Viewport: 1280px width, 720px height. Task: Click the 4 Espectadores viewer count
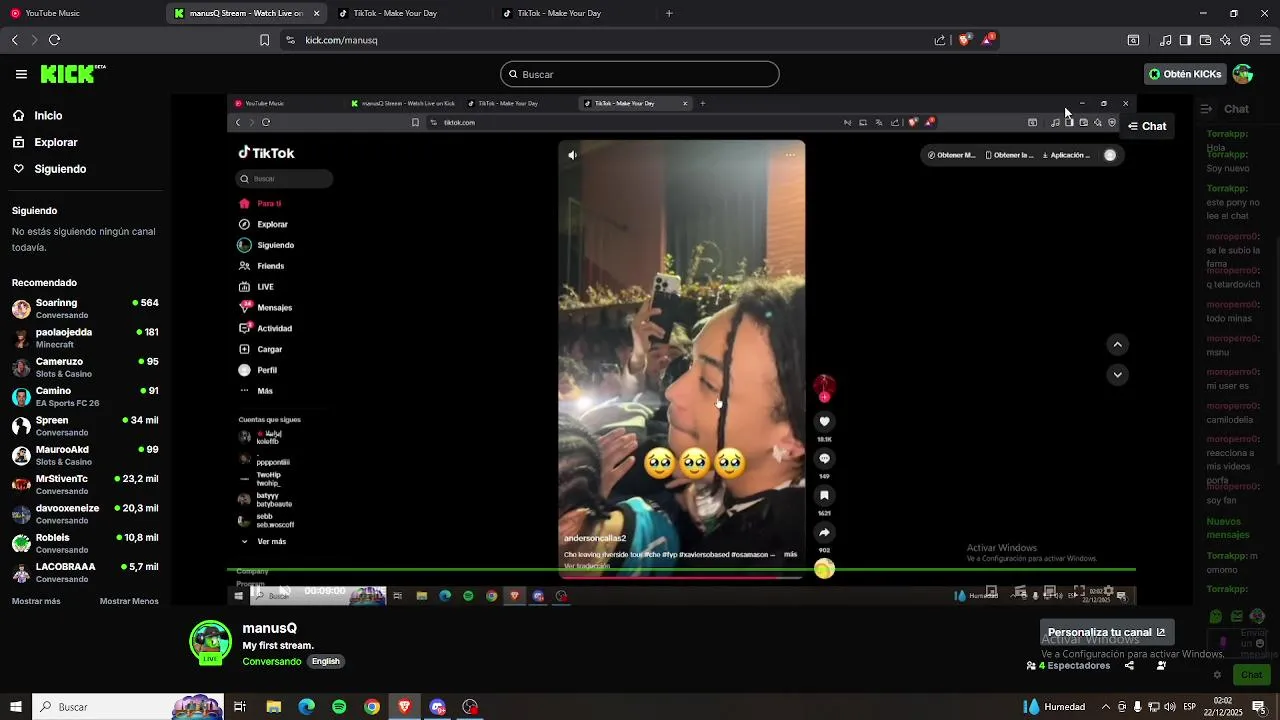pos(1068,666)
